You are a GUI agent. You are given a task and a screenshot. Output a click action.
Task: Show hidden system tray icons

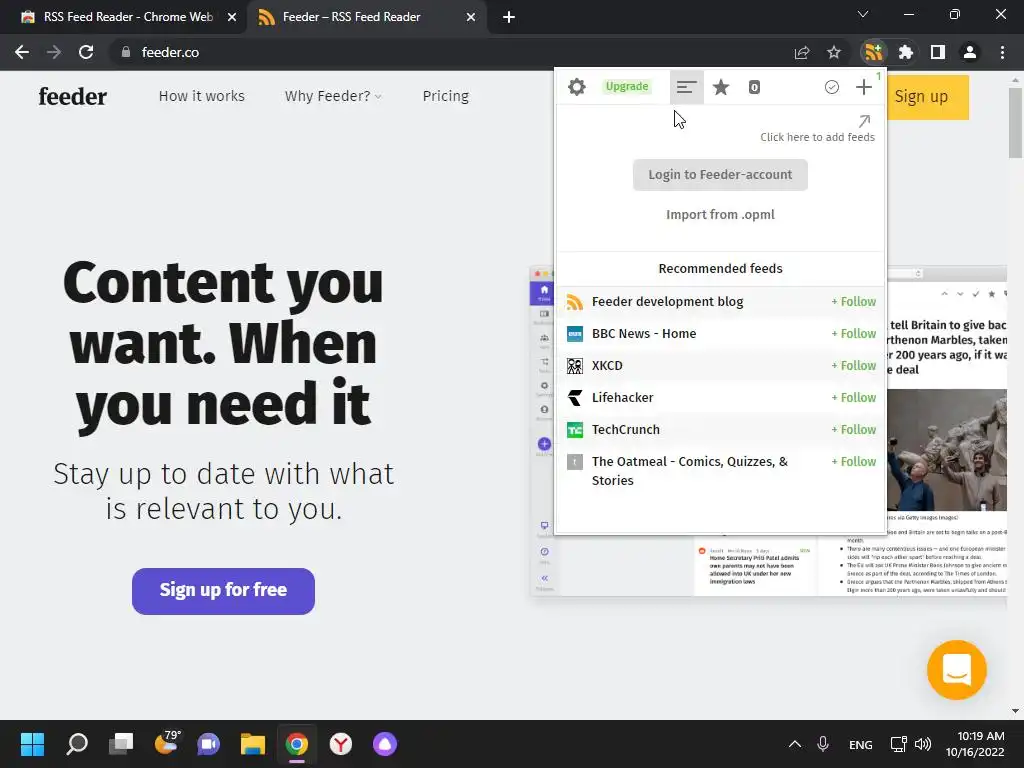coord(795,744)
